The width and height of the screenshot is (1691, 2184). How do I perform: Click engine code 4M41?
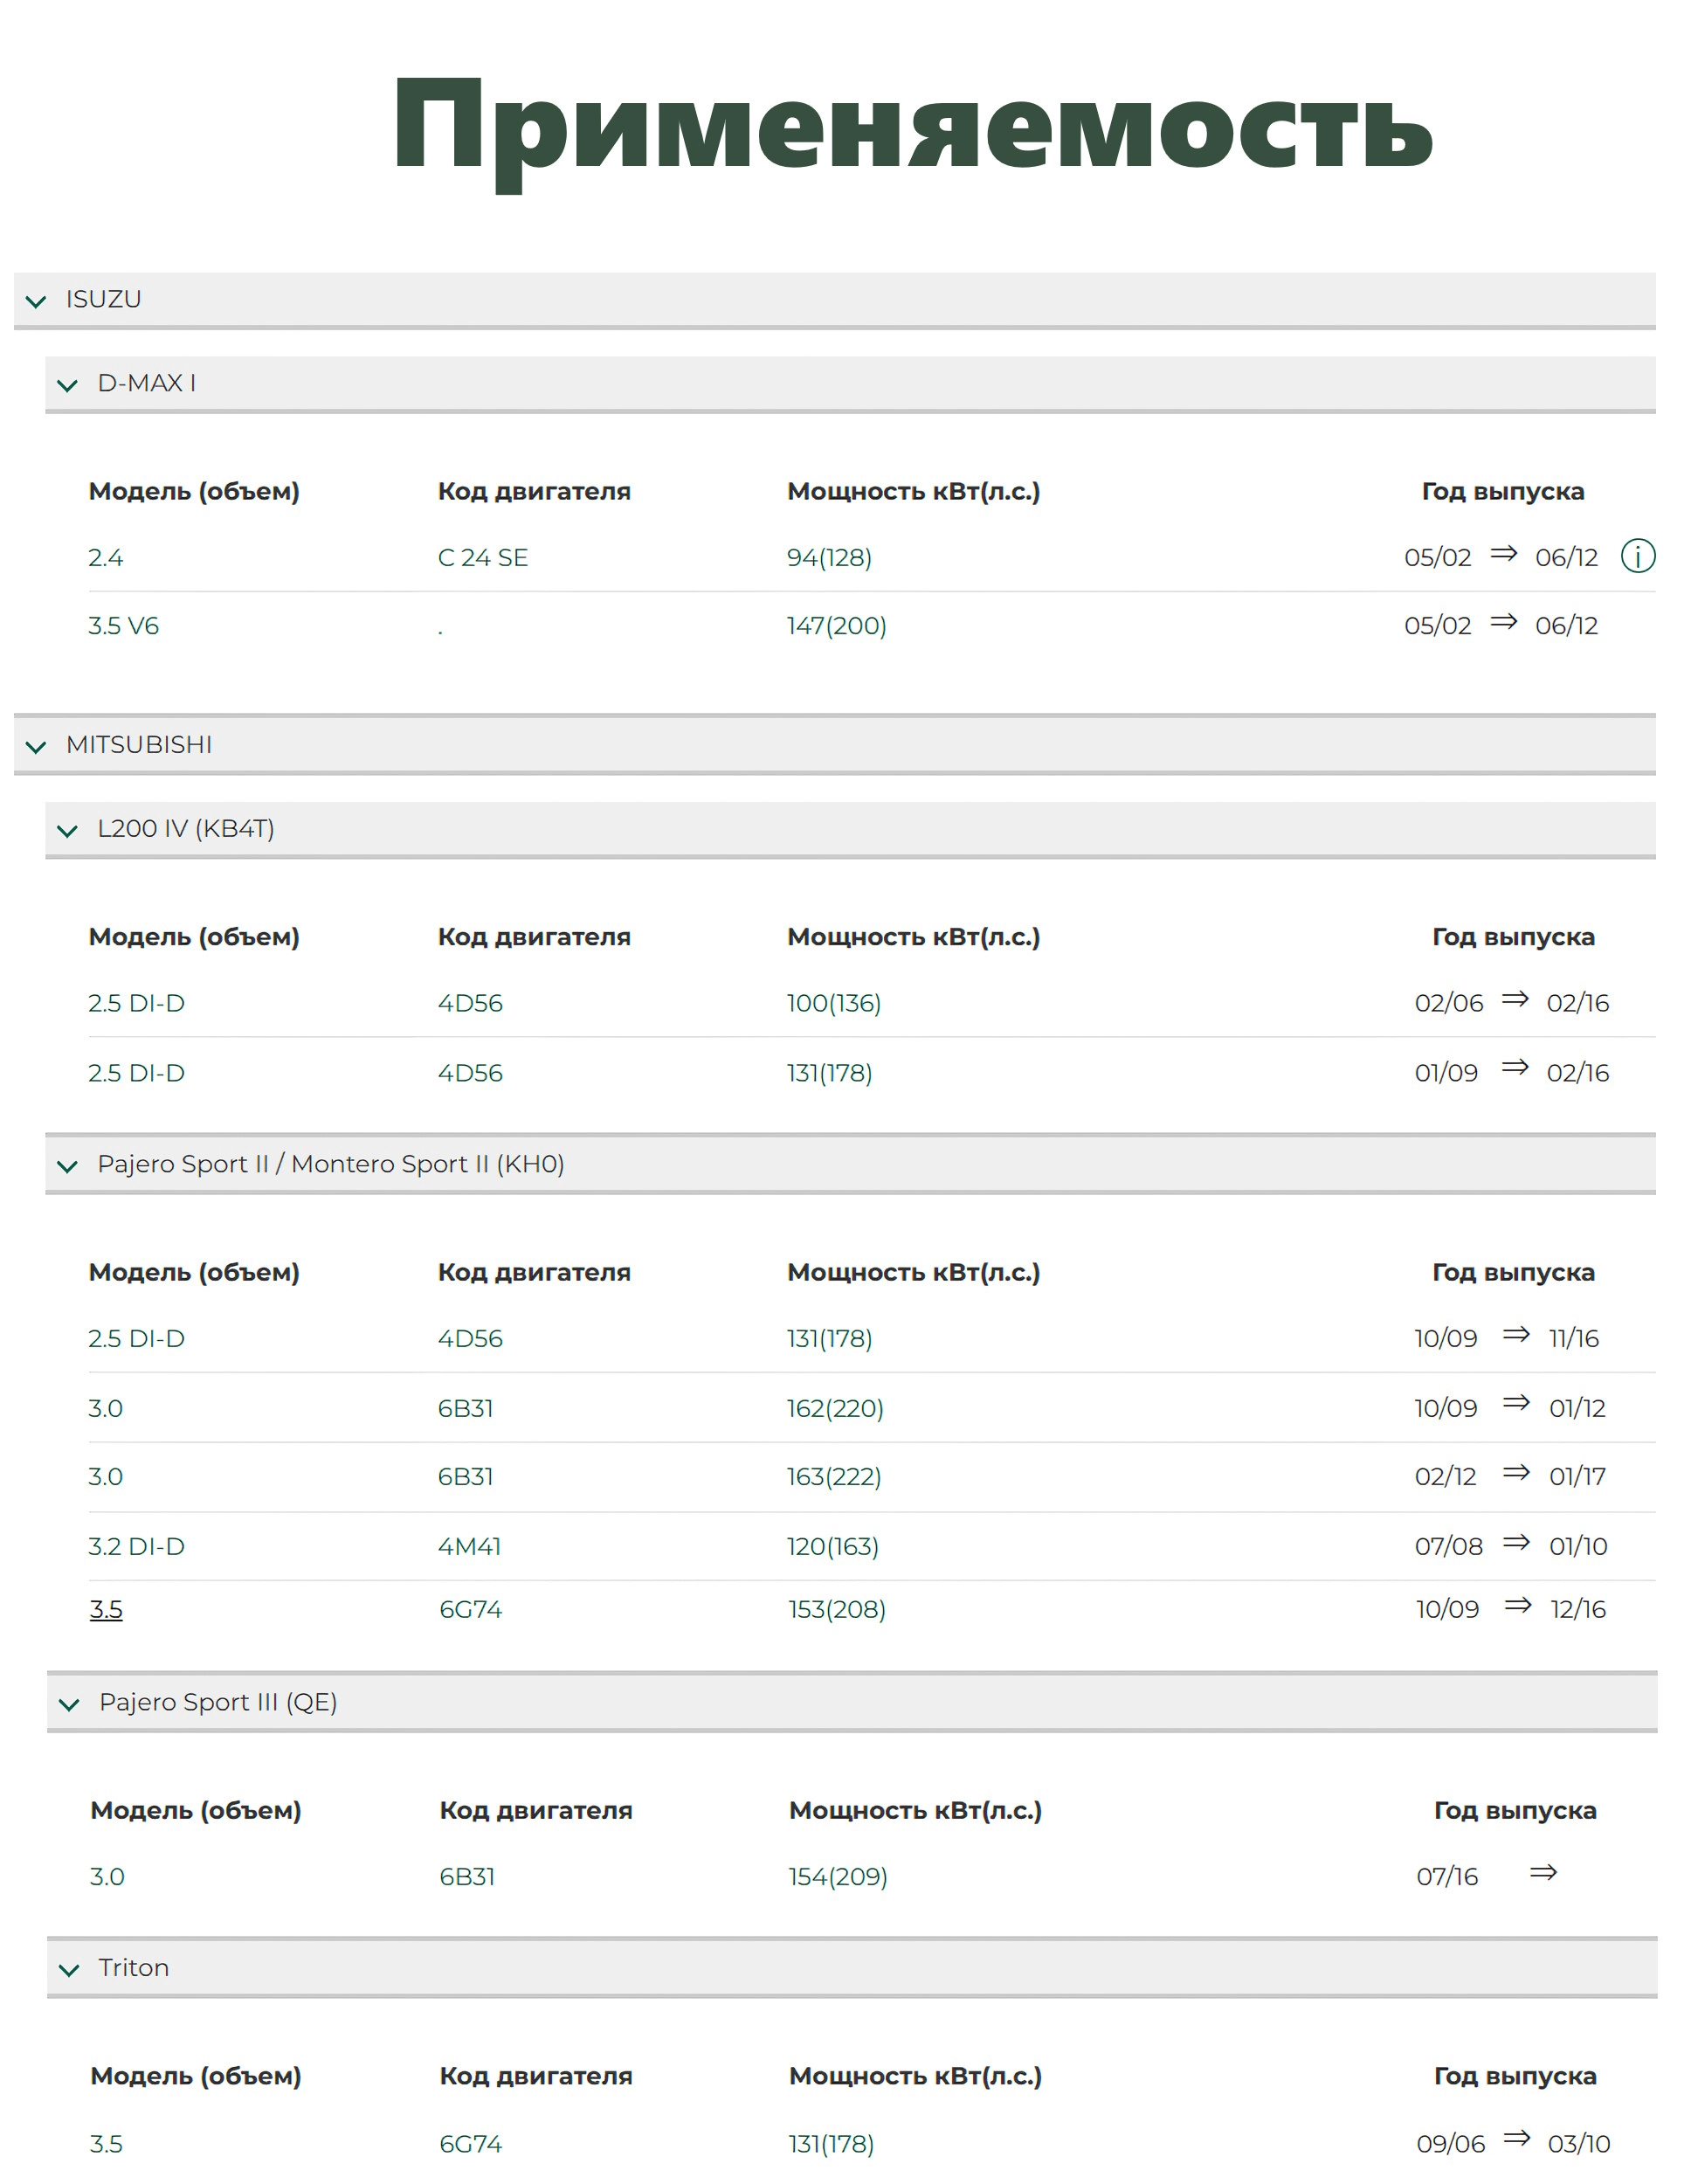469,1546
